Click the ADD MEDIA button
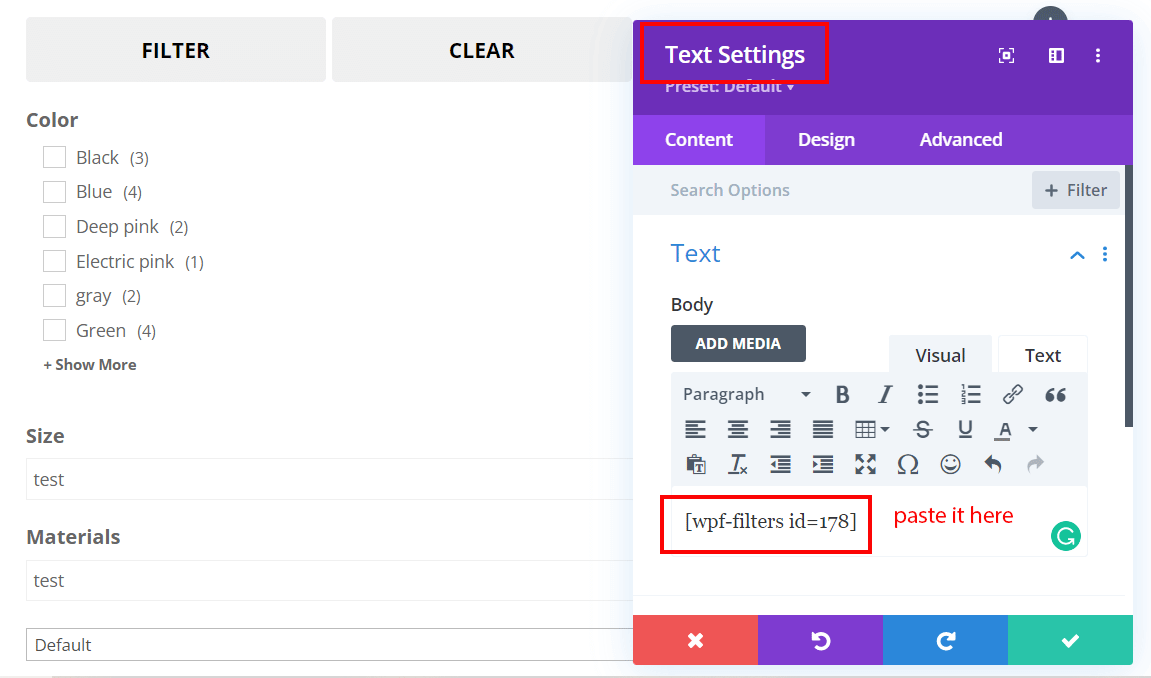The width and height of the screenshot is (1151, 678). (738, 343)
